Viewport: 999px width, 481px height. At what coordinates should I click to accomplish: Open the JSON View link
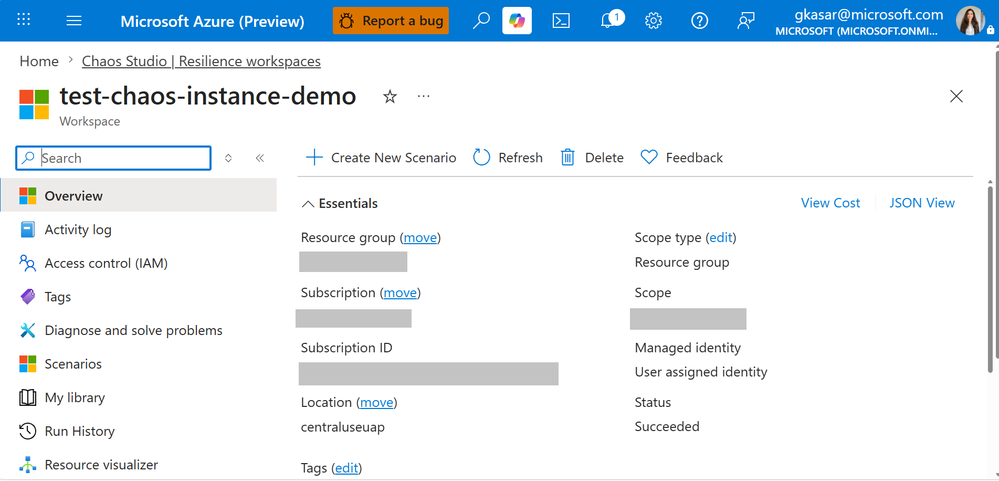(x=922, y=203)
